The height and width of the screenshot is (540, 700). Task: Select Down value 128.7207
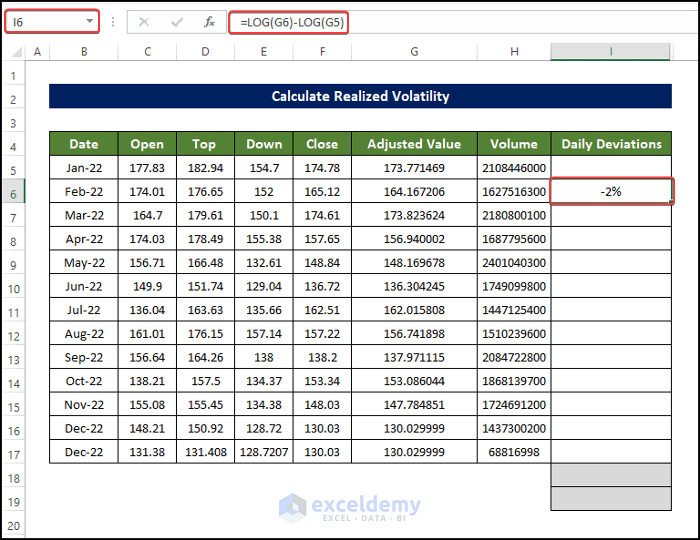[264, 452]
